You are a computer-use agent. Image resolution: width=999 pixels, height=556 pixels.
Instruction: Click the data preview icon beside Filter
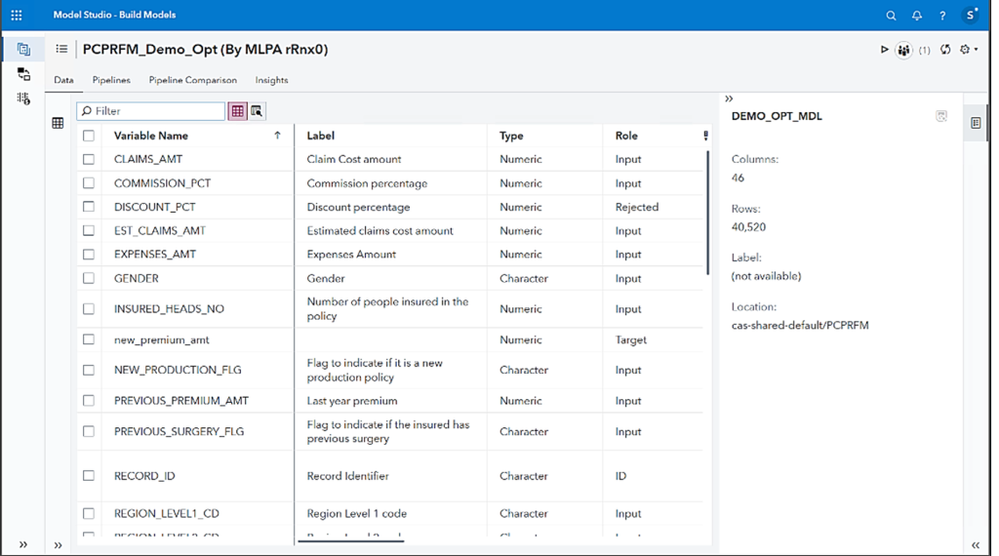[x=257, y=111]
